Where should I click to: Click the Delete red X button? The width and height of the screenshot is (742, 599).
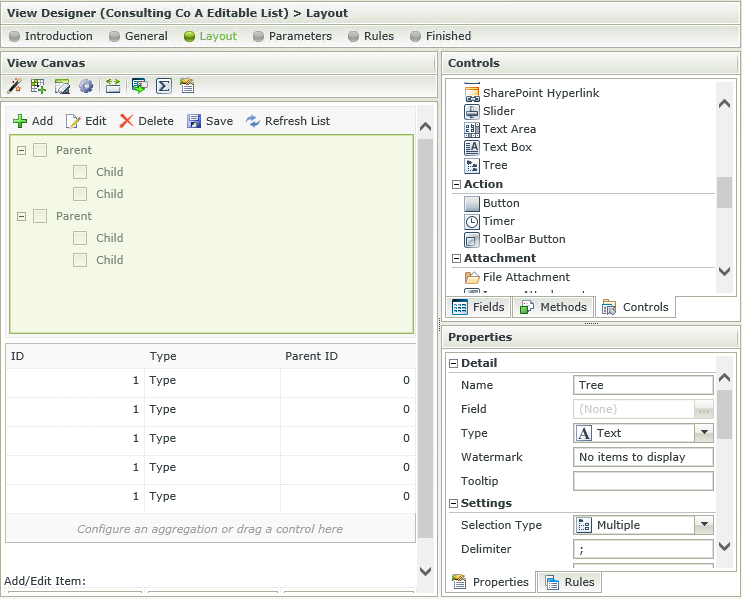(146, 121)
